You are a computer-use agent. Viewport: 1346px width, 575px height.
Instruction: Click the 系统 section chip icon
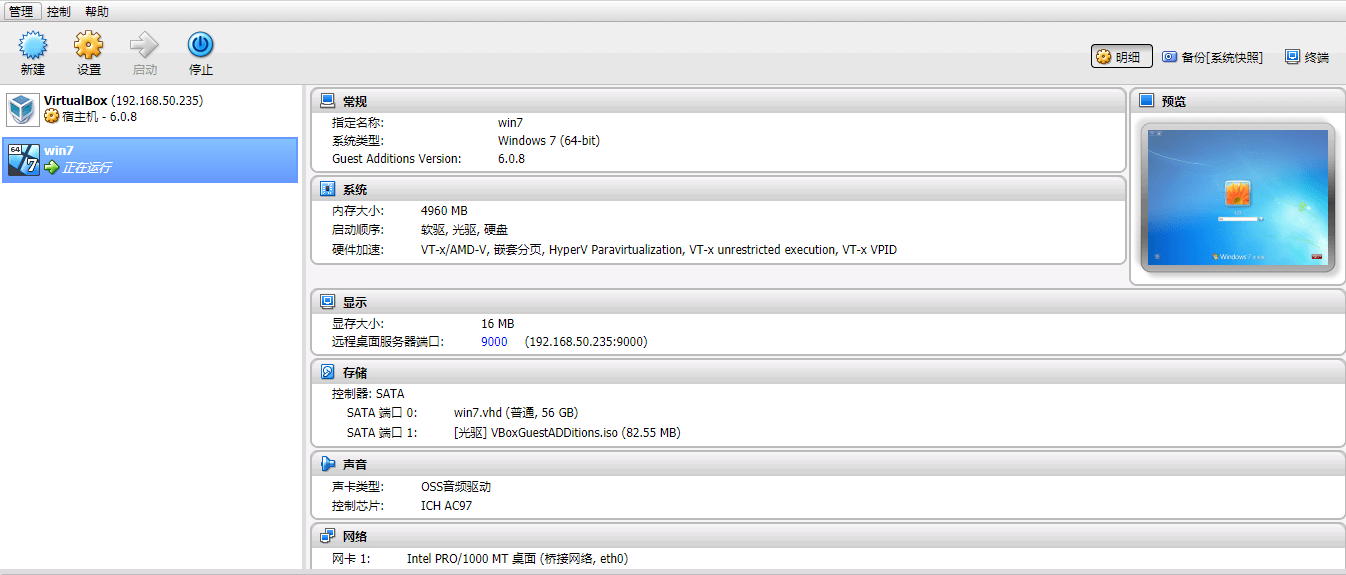click(x=328, y=189)
